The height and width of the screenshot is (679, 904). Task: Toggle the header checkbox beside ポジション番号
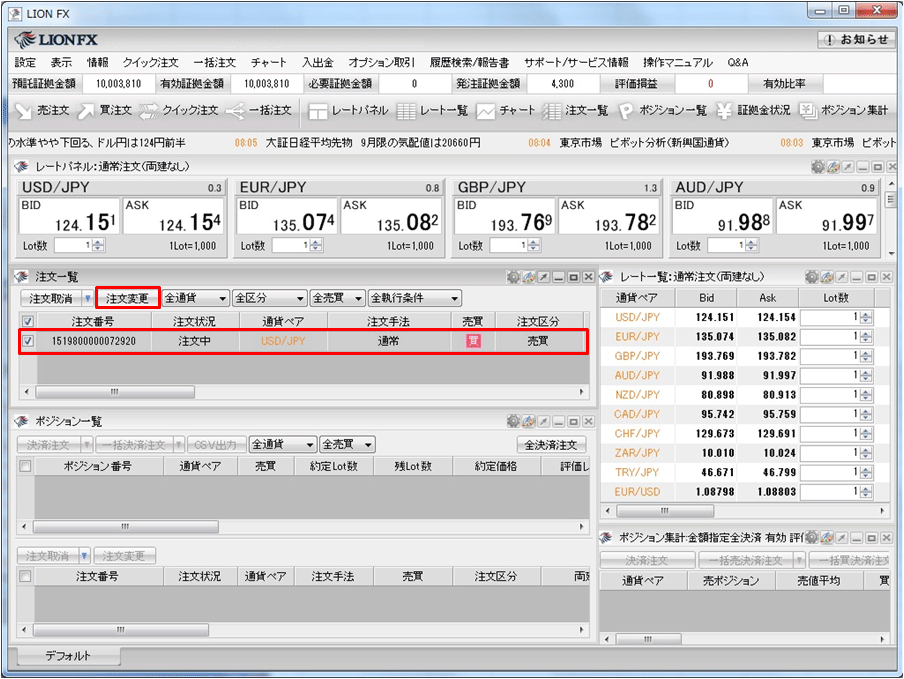tap(25, 466)
